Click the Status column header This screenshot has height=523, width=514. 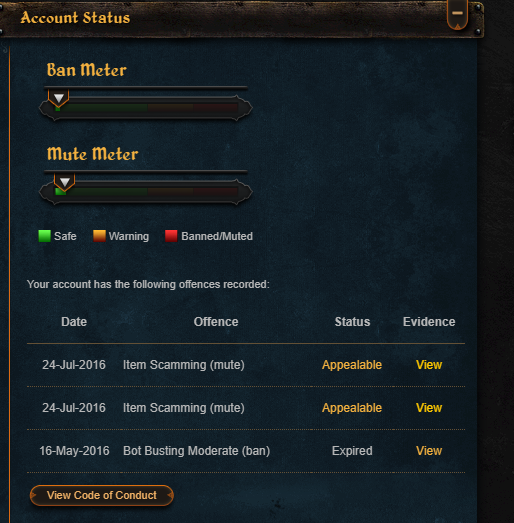(x=352, y=322)
